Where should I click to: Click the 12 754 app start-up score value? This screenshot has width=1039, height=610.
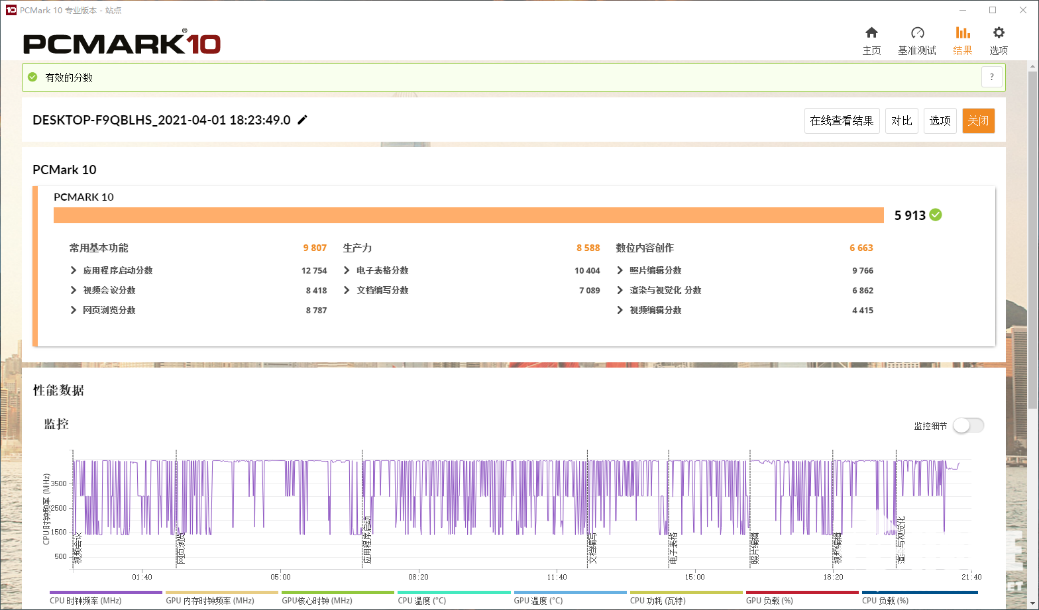click(x=314, y=270)
